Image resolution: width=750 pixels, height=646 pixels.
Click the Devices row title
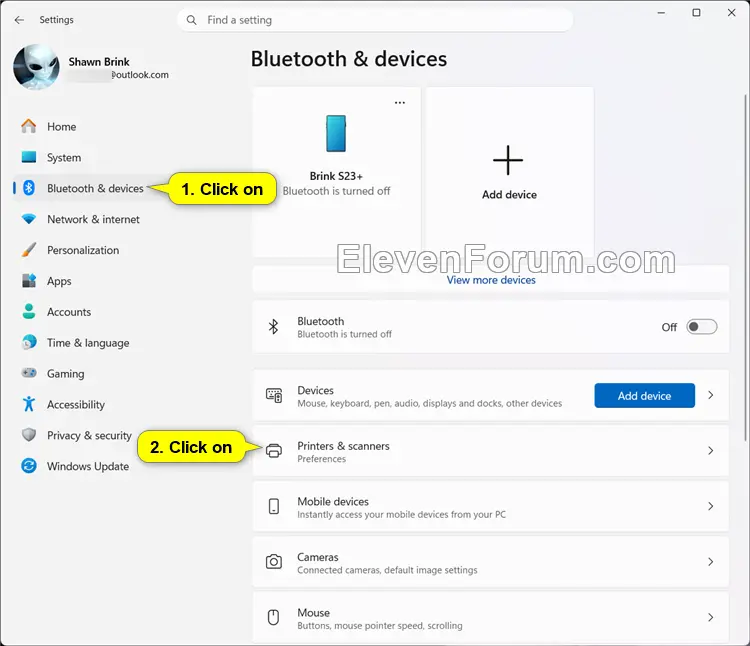coord(315,390)
